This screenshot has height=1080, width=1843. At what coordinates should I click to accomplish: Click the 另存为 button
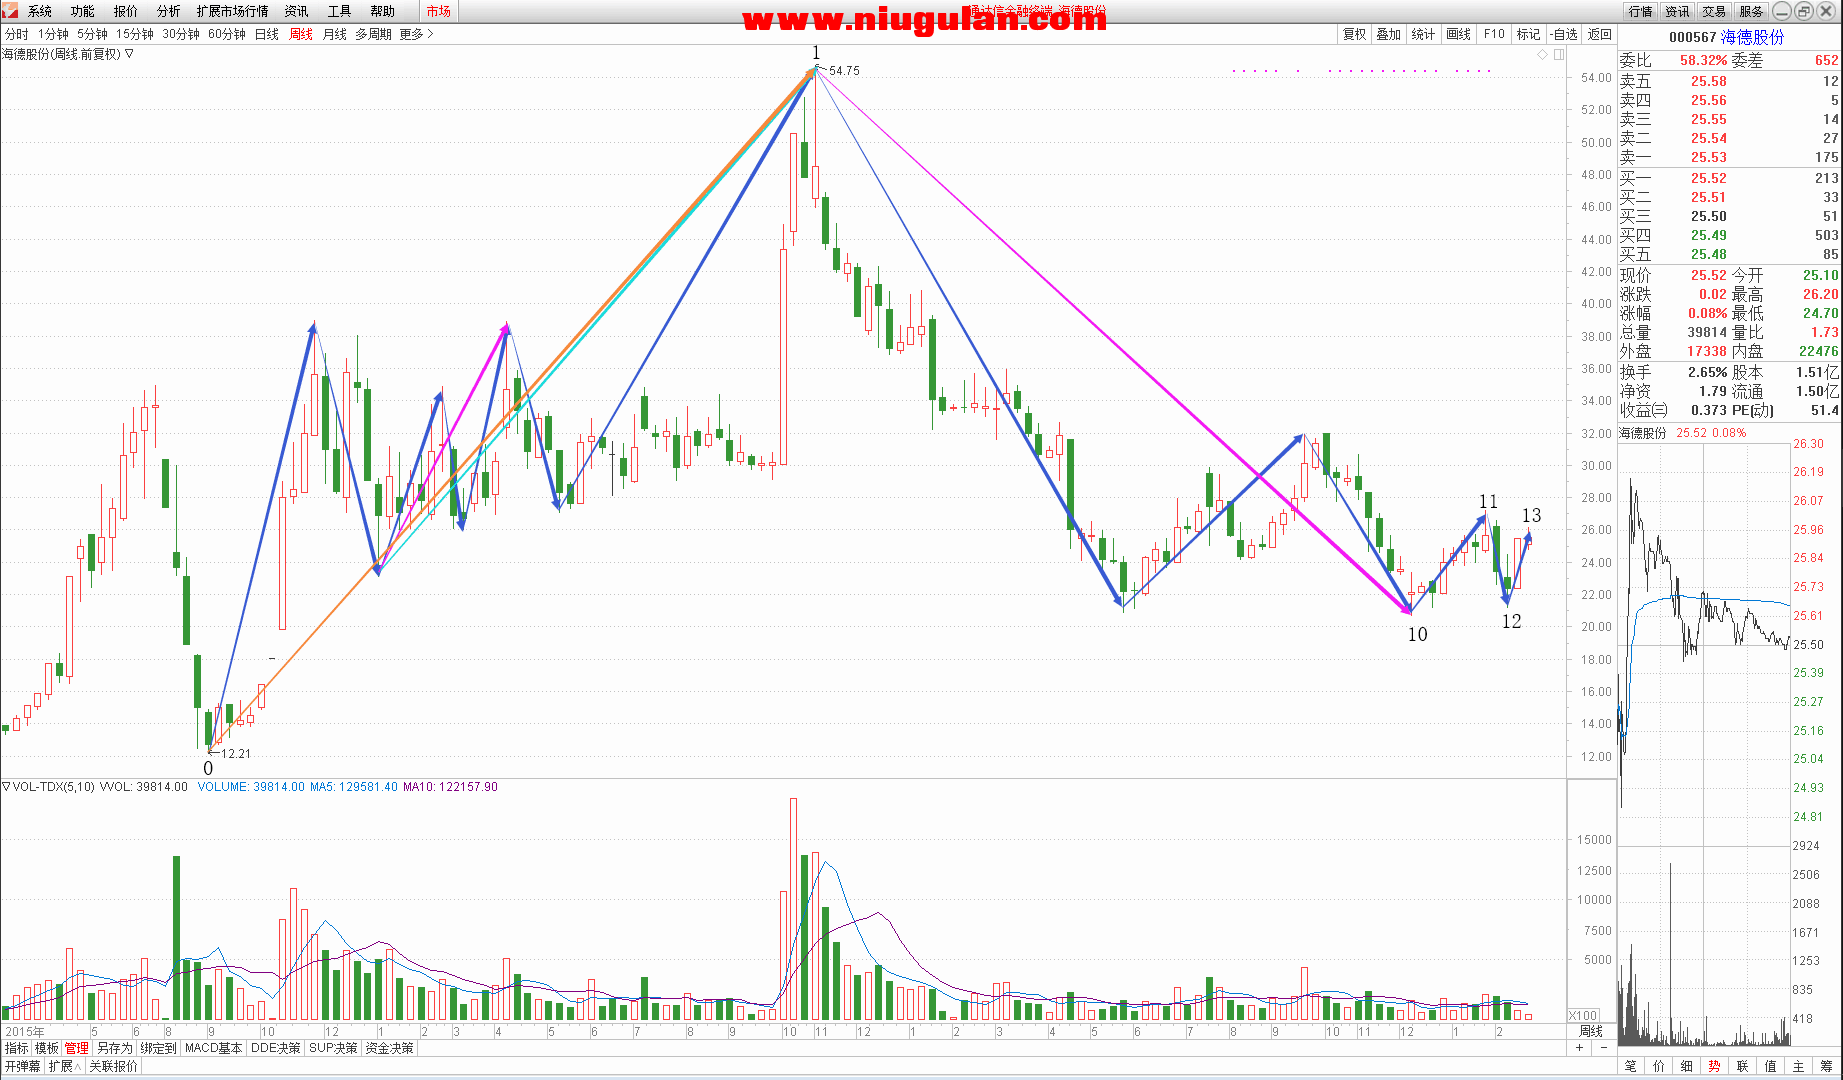tap(115, 1048)
